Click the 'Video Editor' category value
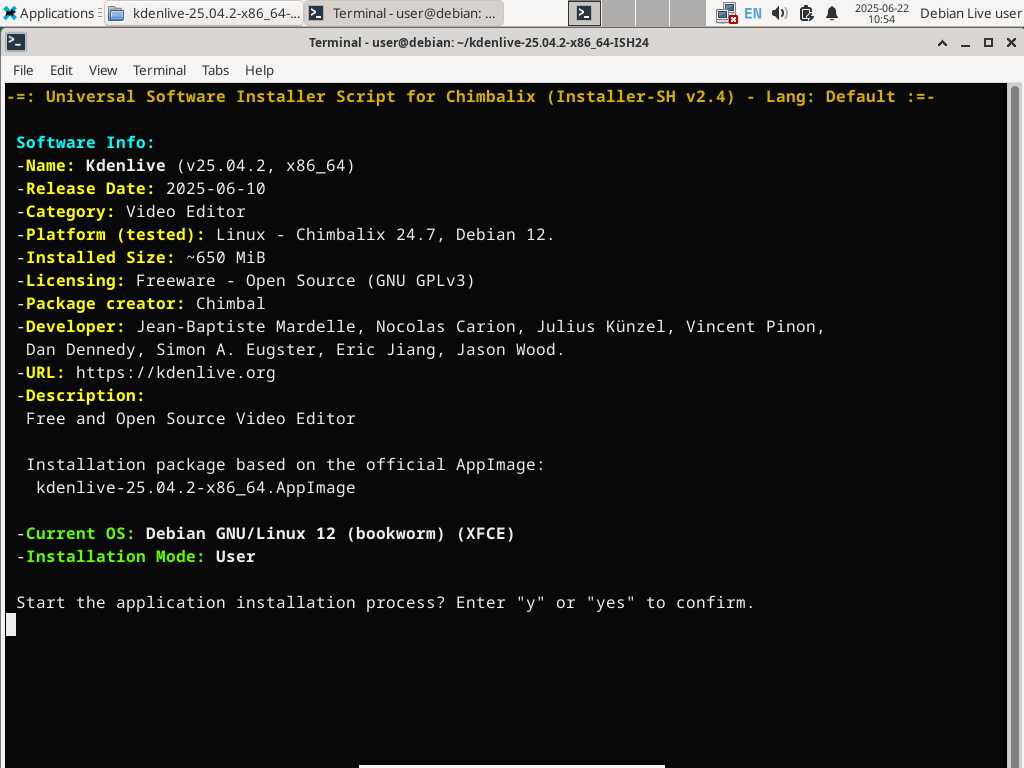1024x768 pixels. click(185, 212)
